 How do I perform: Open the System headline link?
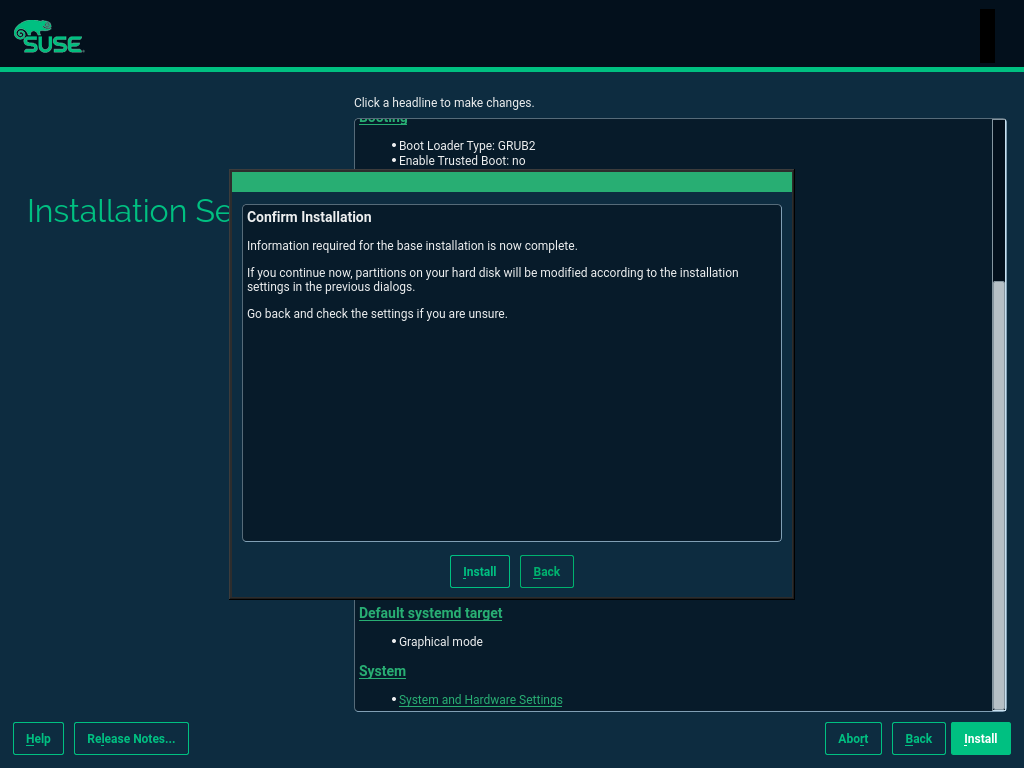point(382,671)
